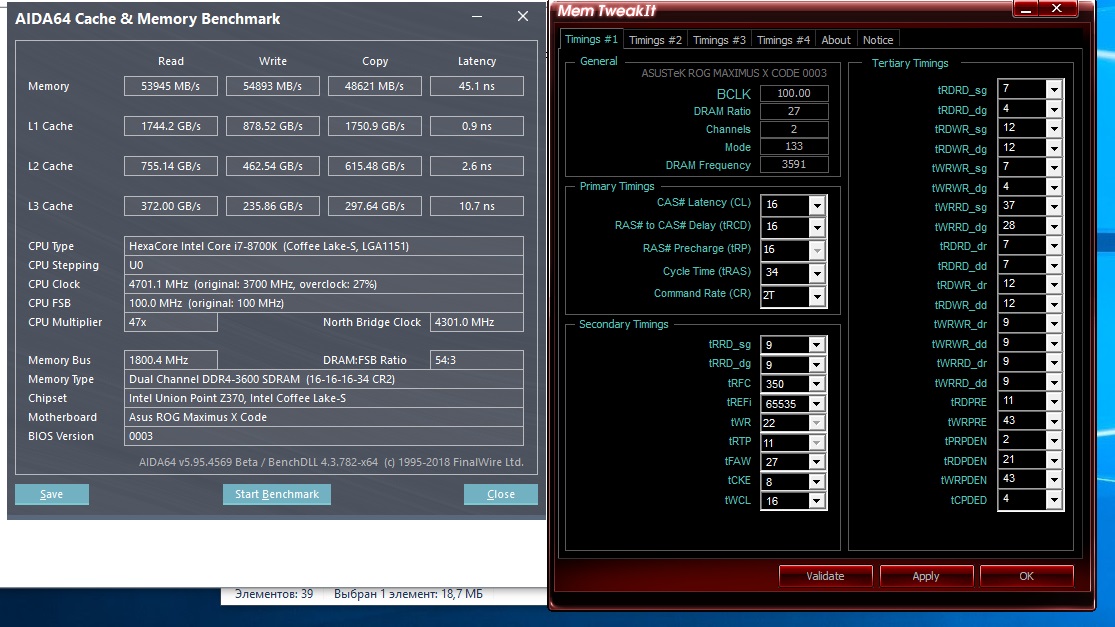1115x627 pixels.
Task: Expand the tCKE dropdown
Action: click(x=816, y=481)
